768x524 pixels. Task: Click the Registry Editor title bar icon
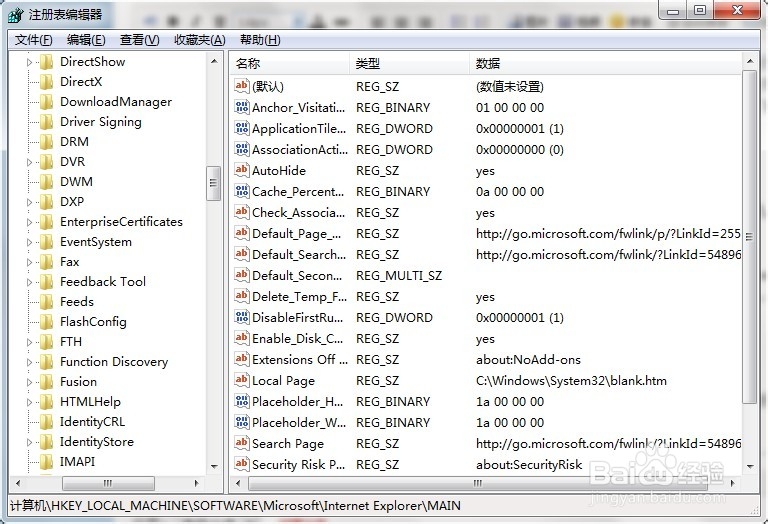pos(16,15)
